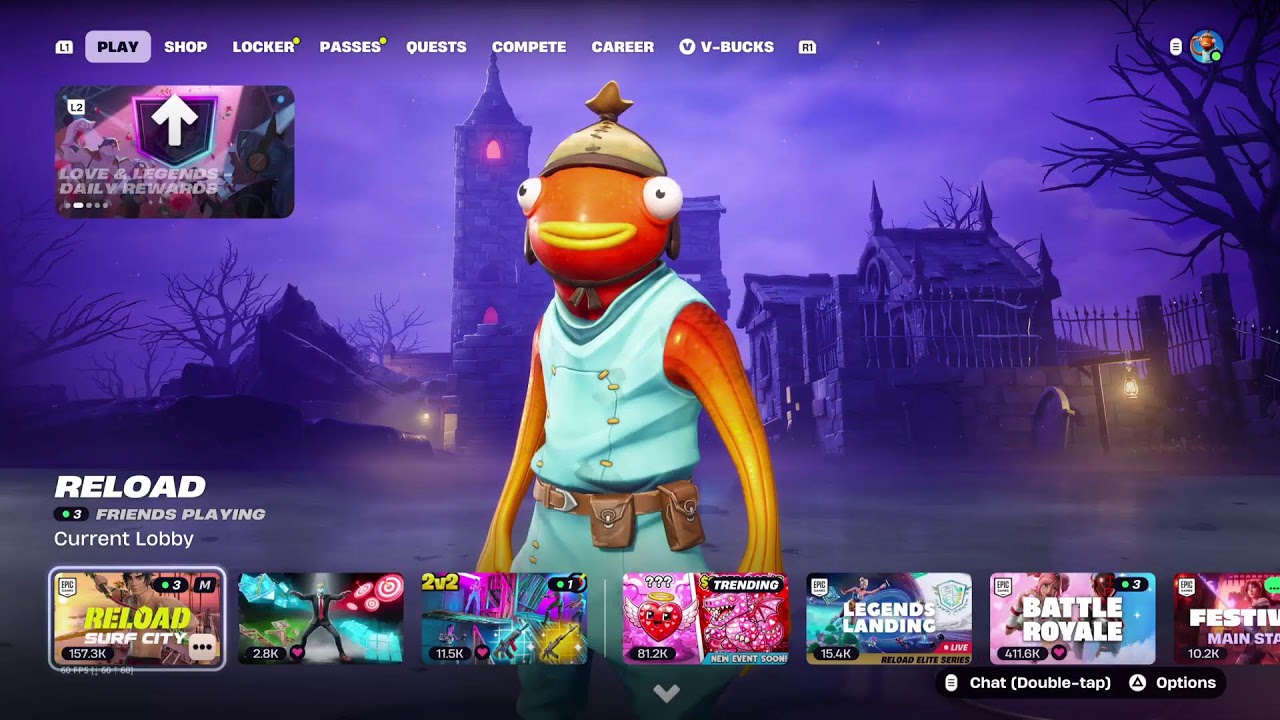Viewport: 1280px width, 720px height.
Task: Click the 2v2 label on the tile
Action: click(x=440, y=582)
